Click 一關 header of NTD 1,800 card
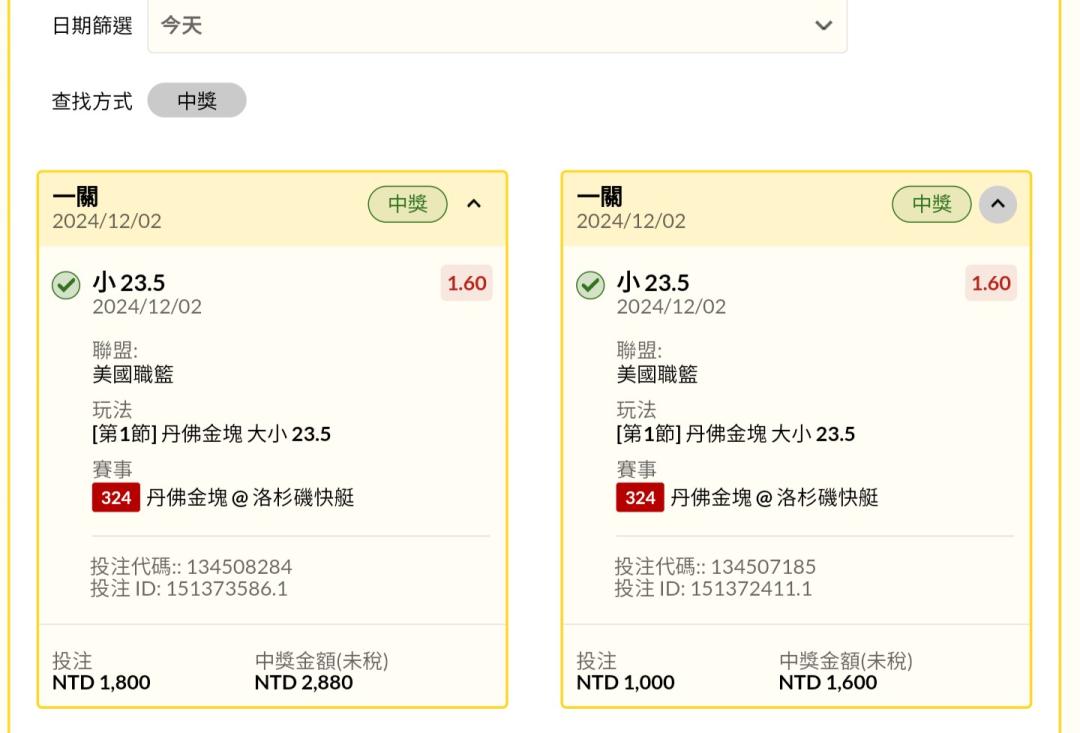Viewport: 1080px width, 733px height. pyautogui.click(x=75, y=196)
